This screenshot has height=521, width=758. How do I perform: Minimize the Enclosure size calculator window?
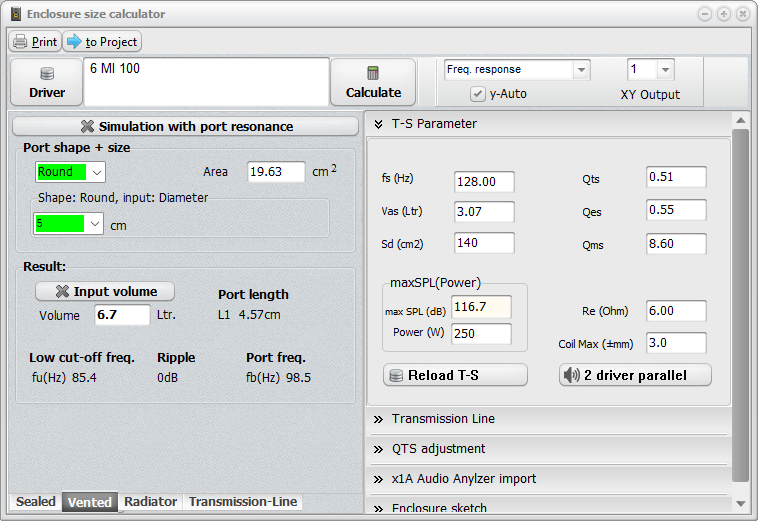click(705, 14)
